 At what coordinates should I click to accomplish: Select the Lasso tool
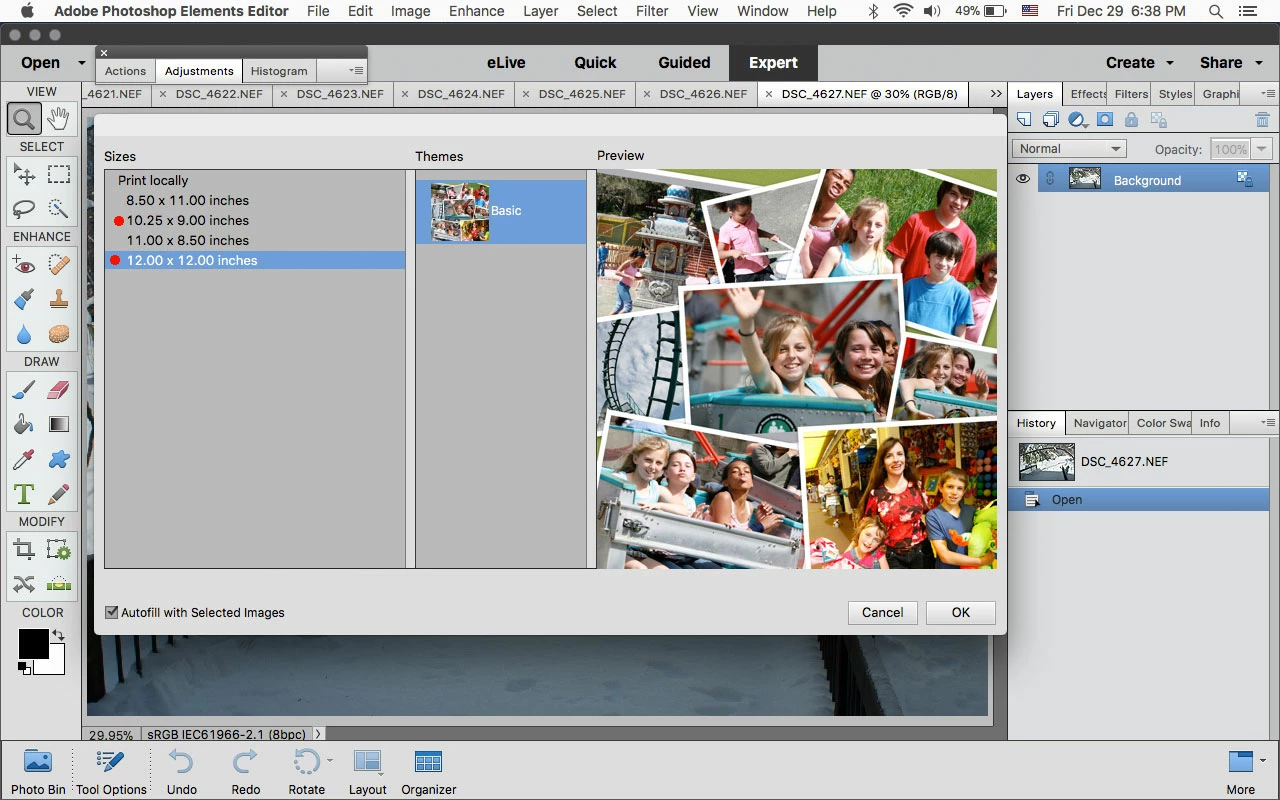point(24,209)
